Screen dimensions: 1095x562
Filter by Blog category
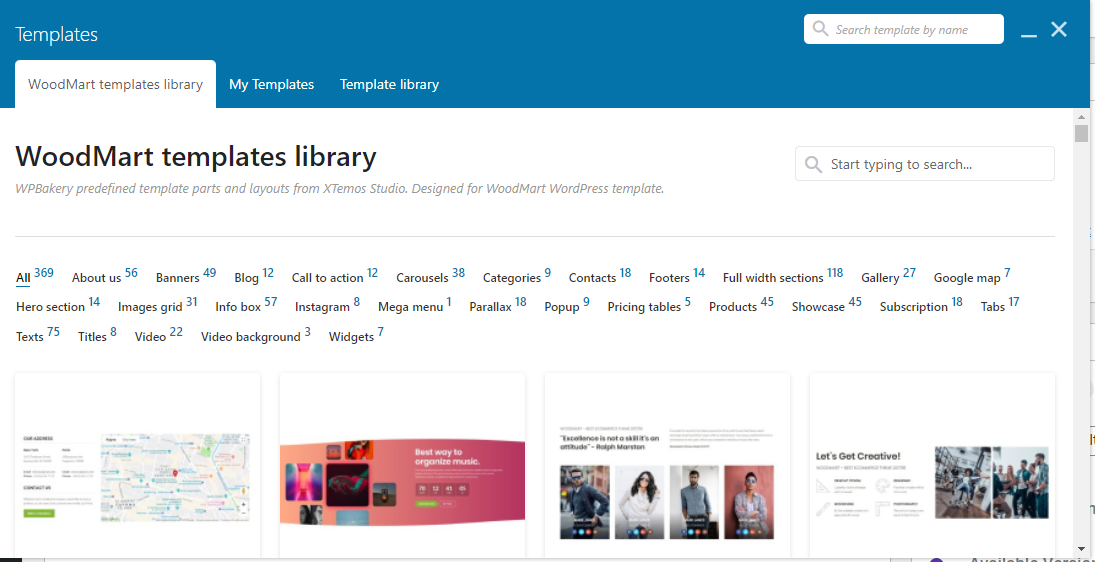pos(254,276)
